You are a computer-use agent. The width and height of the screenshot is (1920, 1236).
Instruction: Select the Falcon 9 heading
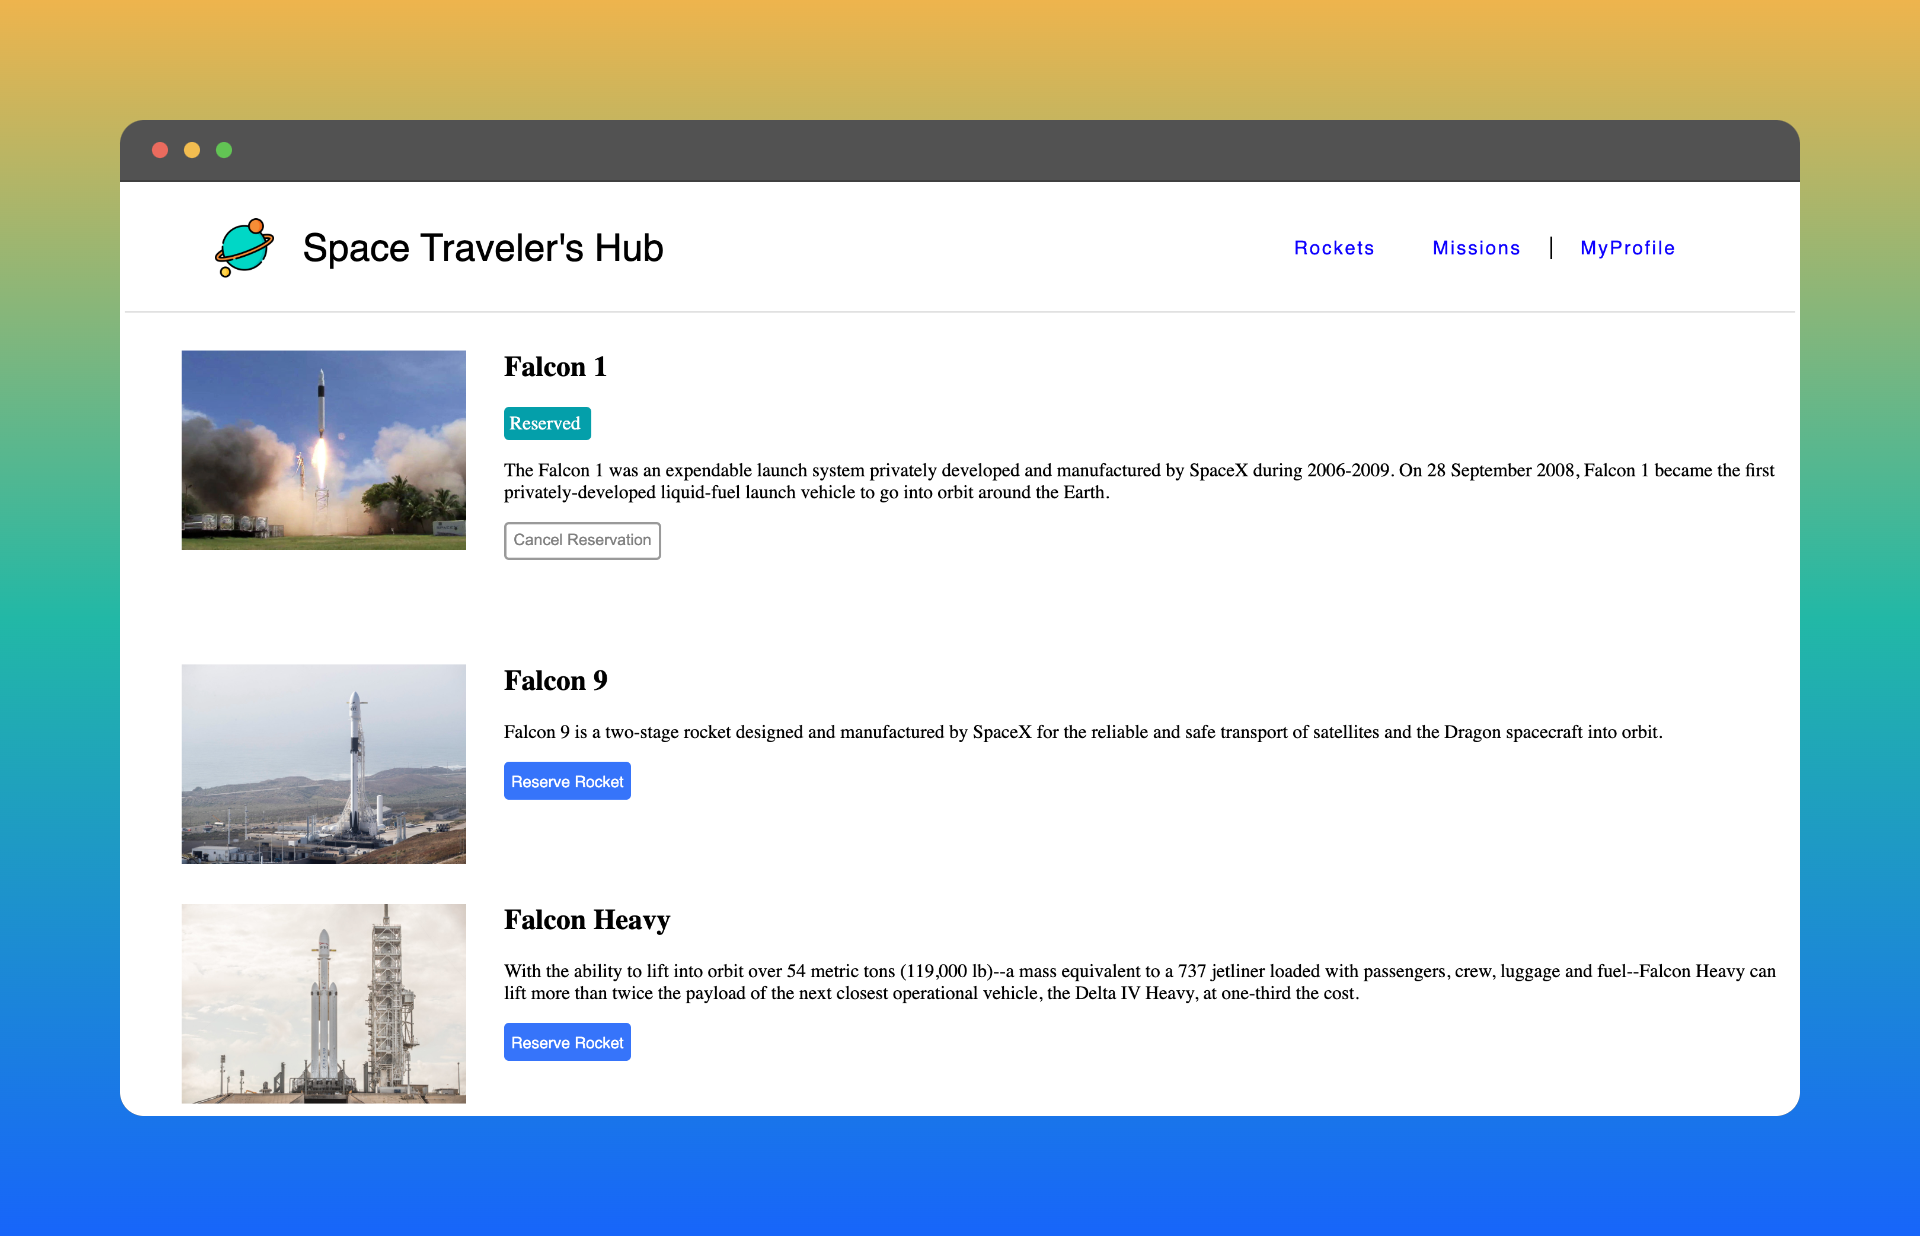coord(555,681)
